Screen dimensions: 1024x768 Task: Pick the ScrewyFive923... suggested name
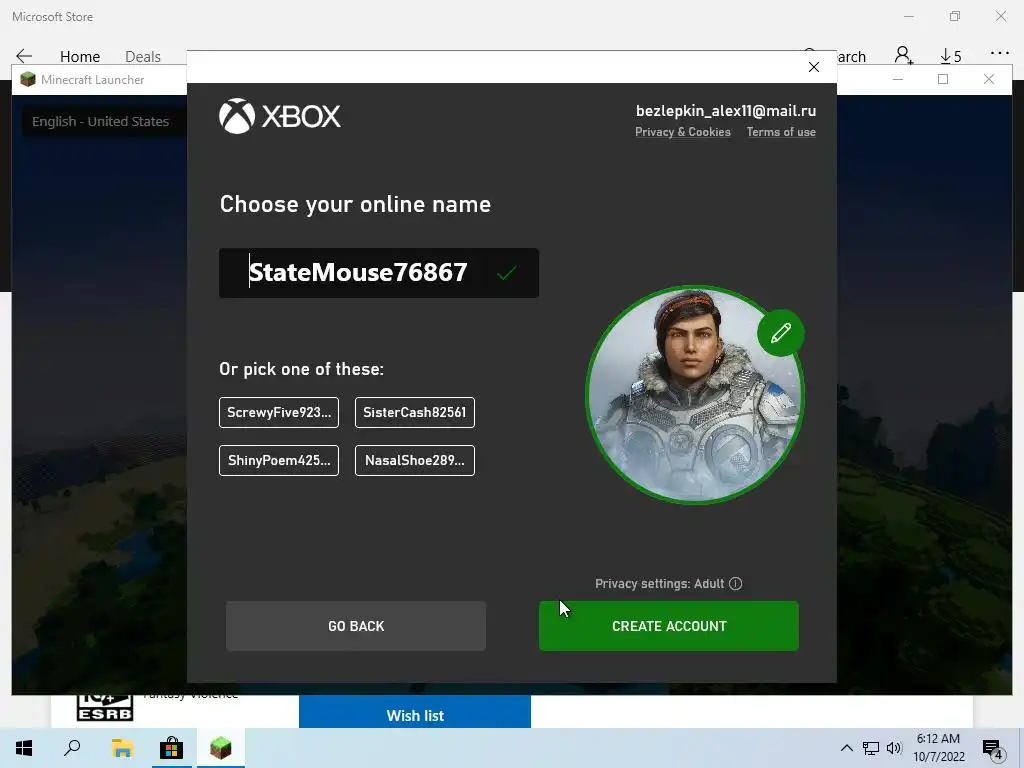tap(279, 413)
